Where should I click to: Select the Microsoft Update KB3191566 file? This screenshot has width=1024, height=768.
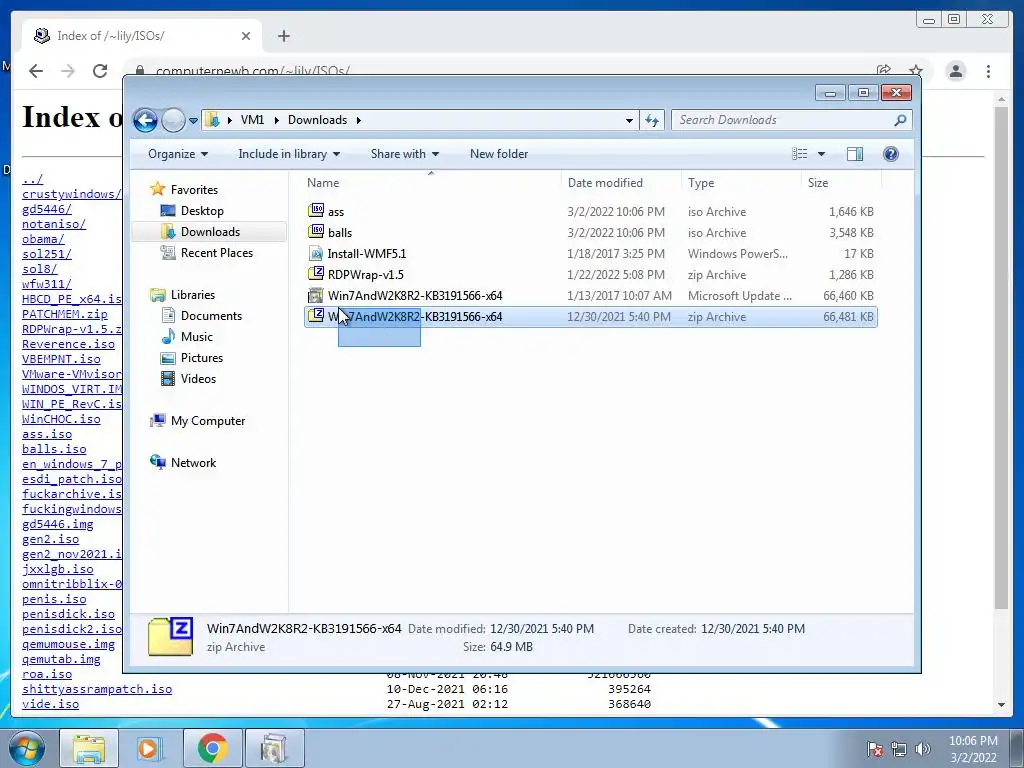click(x=590, y=296)
